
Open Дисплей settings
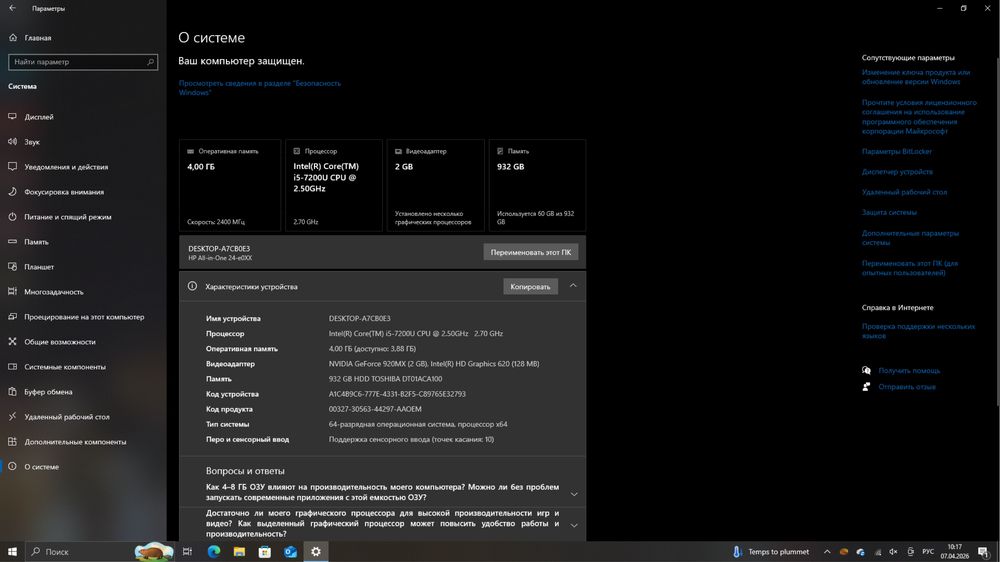click(x=39, y=117)
